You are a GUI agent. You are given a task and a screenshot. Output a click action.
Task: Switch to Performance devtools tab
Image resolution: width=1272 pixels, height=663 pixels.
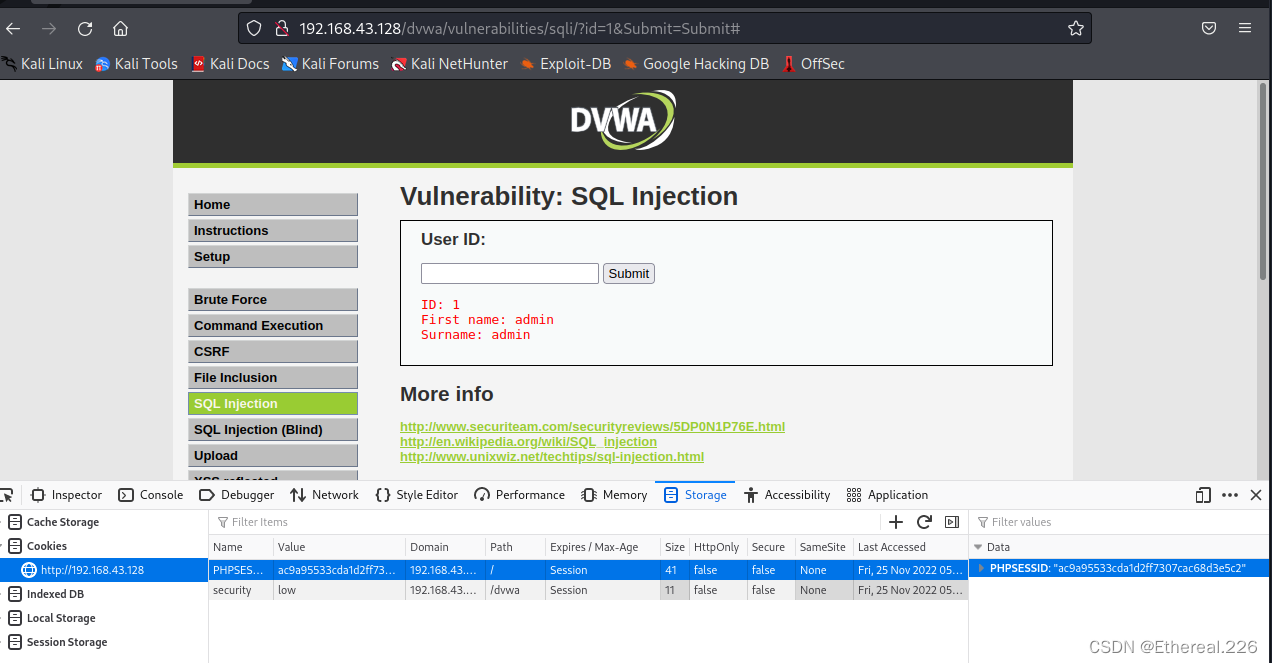[520, 495]
